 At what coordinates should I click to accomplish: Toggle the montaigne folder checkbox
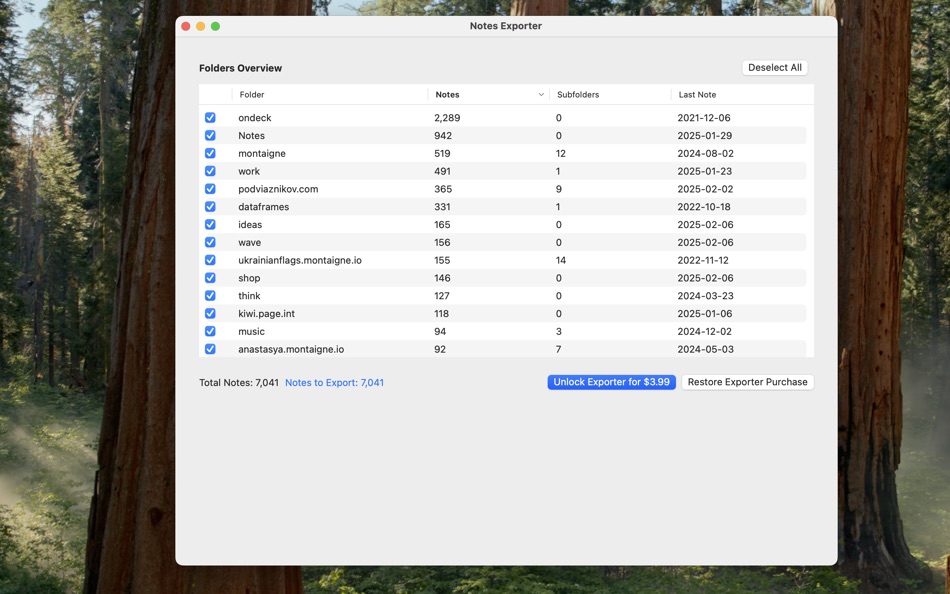(210, 153)
